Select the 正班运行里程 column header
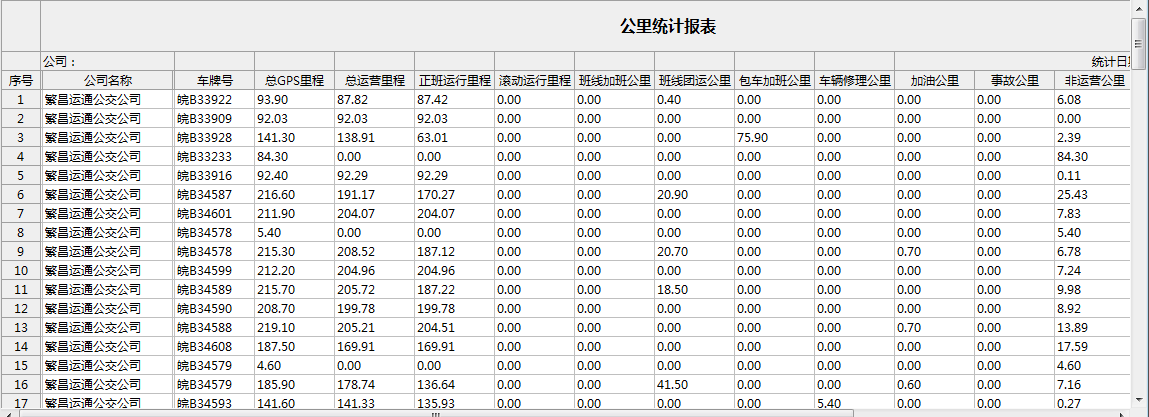Screen dimensions: 1149x417 pos(454,80)
